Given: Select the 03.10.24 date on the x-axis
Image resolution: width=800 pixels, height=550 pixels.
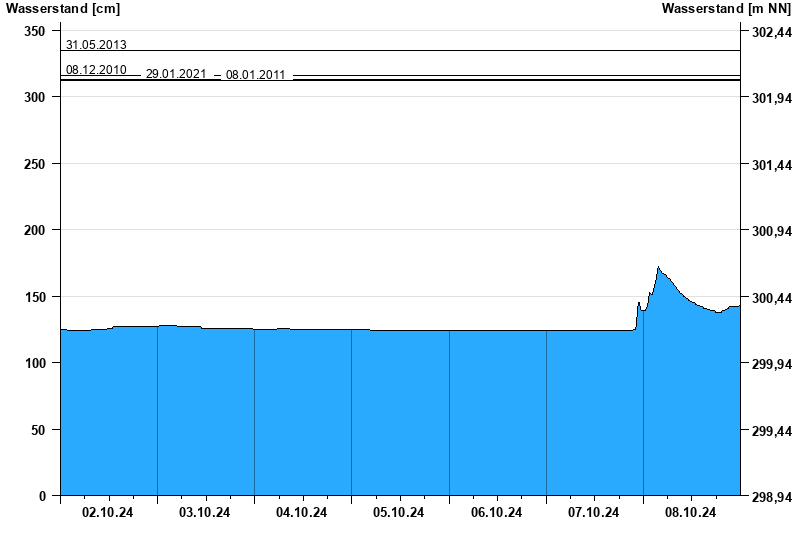Looking at the screenshot, I should [205, 512].
